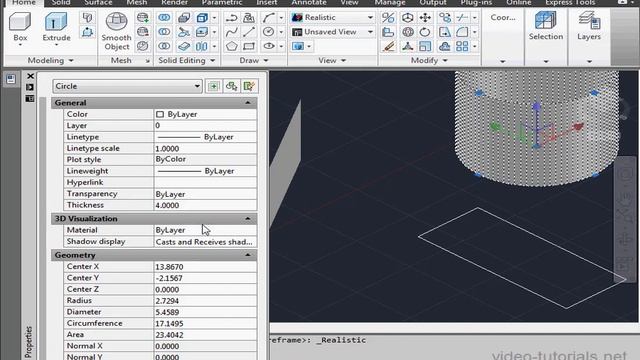This screenshot has height=360, width=640.
Task: Open the Realistic visual style dropdown
Action: click(333, 18)
